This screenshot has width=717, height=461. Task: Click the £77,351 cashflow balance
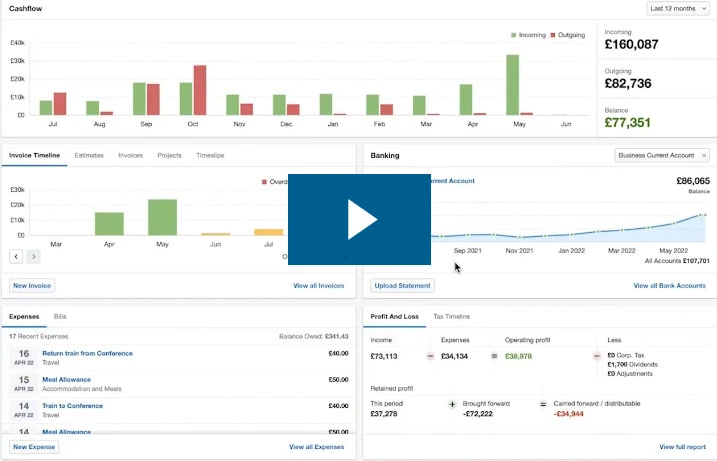tap(627, 123)
